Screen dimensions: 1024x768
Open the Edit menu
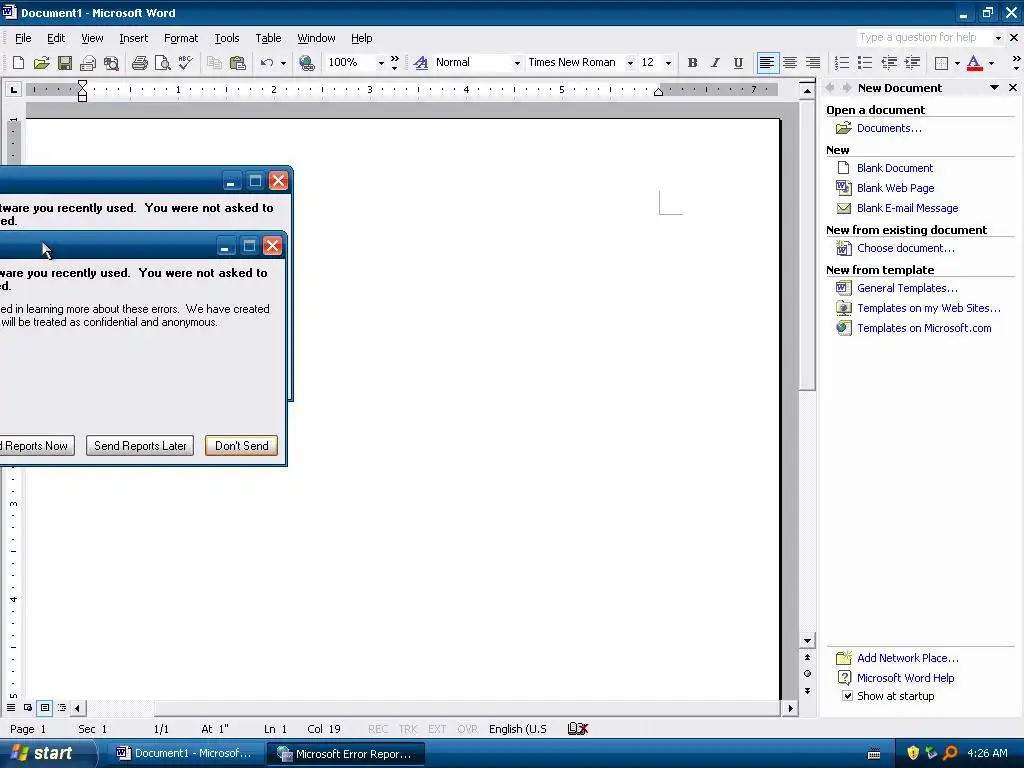coord(56,38)
